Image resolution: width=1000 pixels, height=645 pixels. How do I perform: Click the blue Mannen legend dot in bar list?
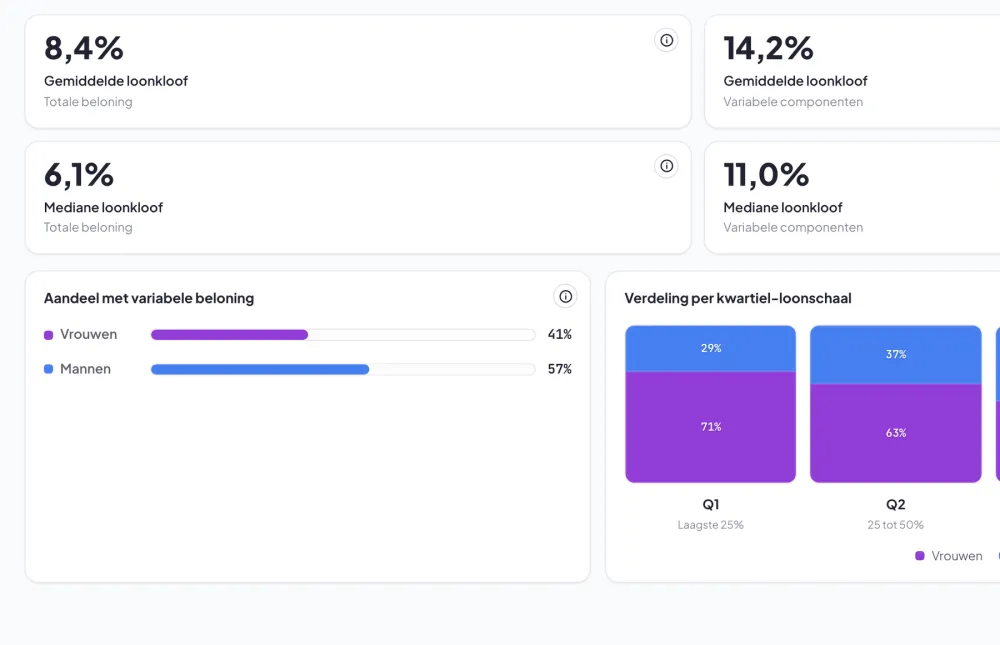click(48, 369)
